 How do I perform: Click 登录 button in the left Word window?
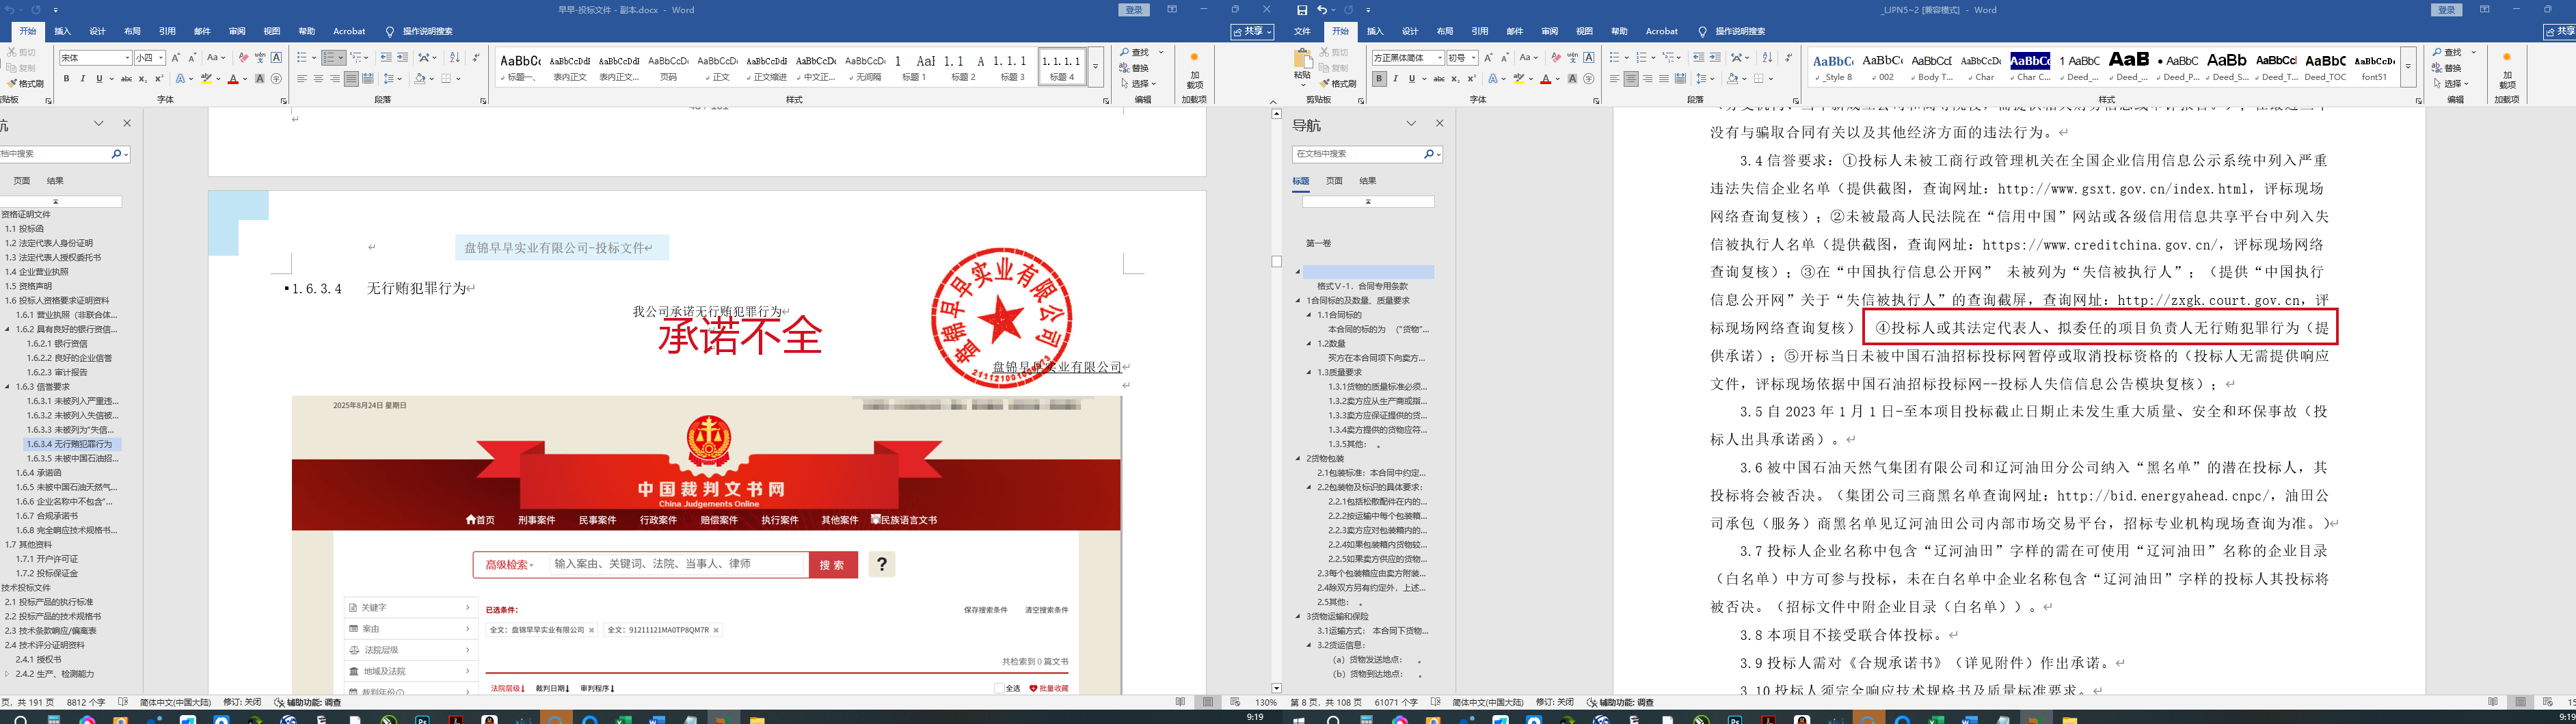[x=1134, y=10]
